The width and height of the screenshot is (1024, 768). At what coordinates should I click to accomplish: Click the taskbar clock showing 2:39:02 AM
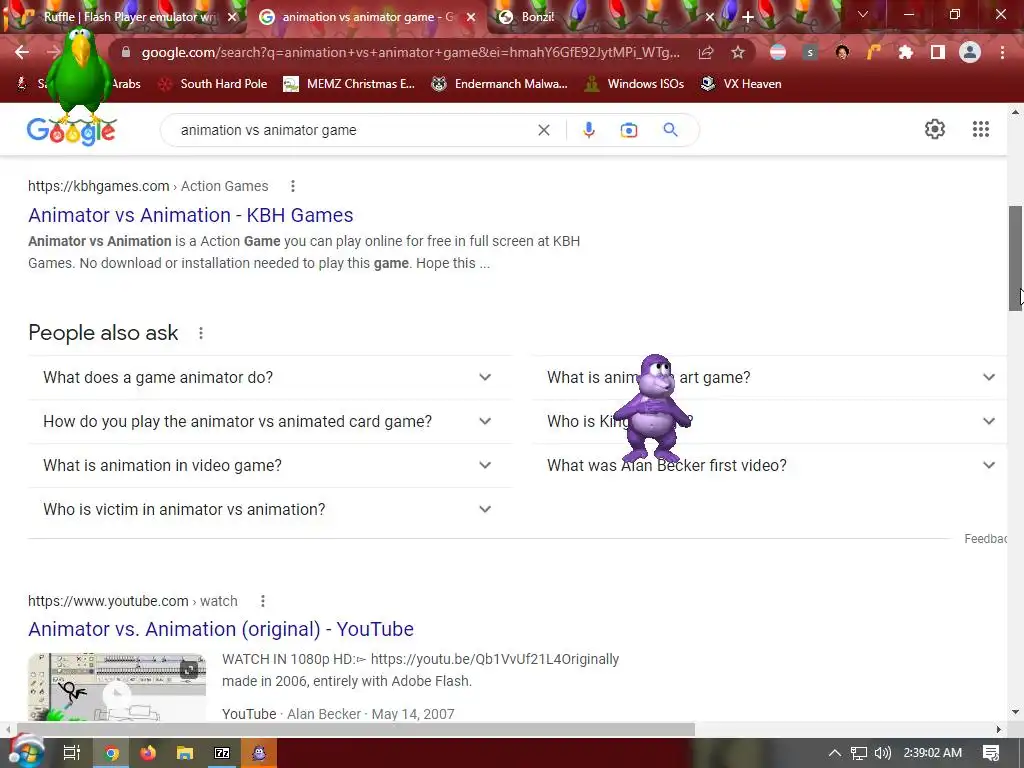click(933, 753)
